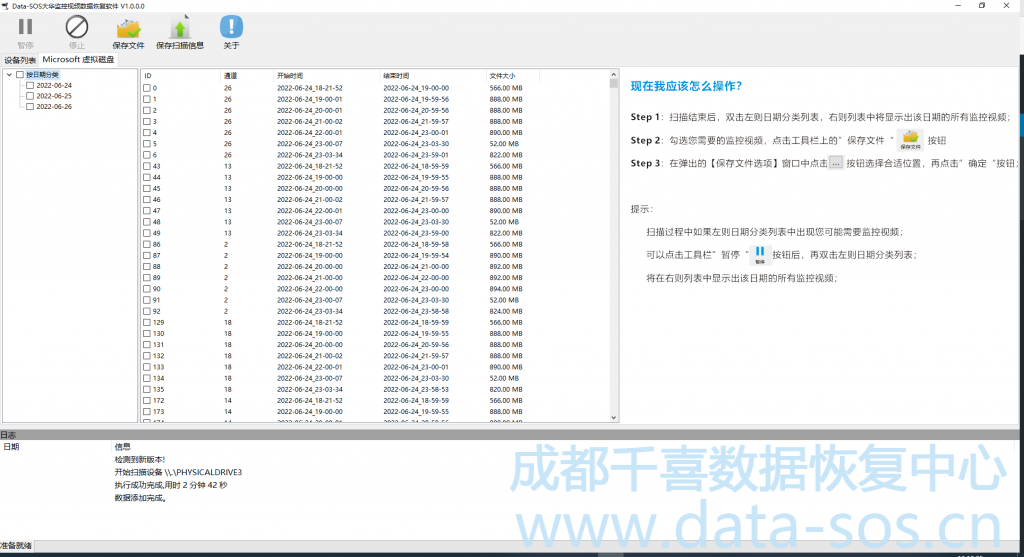Click the 准备就绪 status bar text
The width and height of the screenshot is (1024, 557).
(x=16, y=546)
